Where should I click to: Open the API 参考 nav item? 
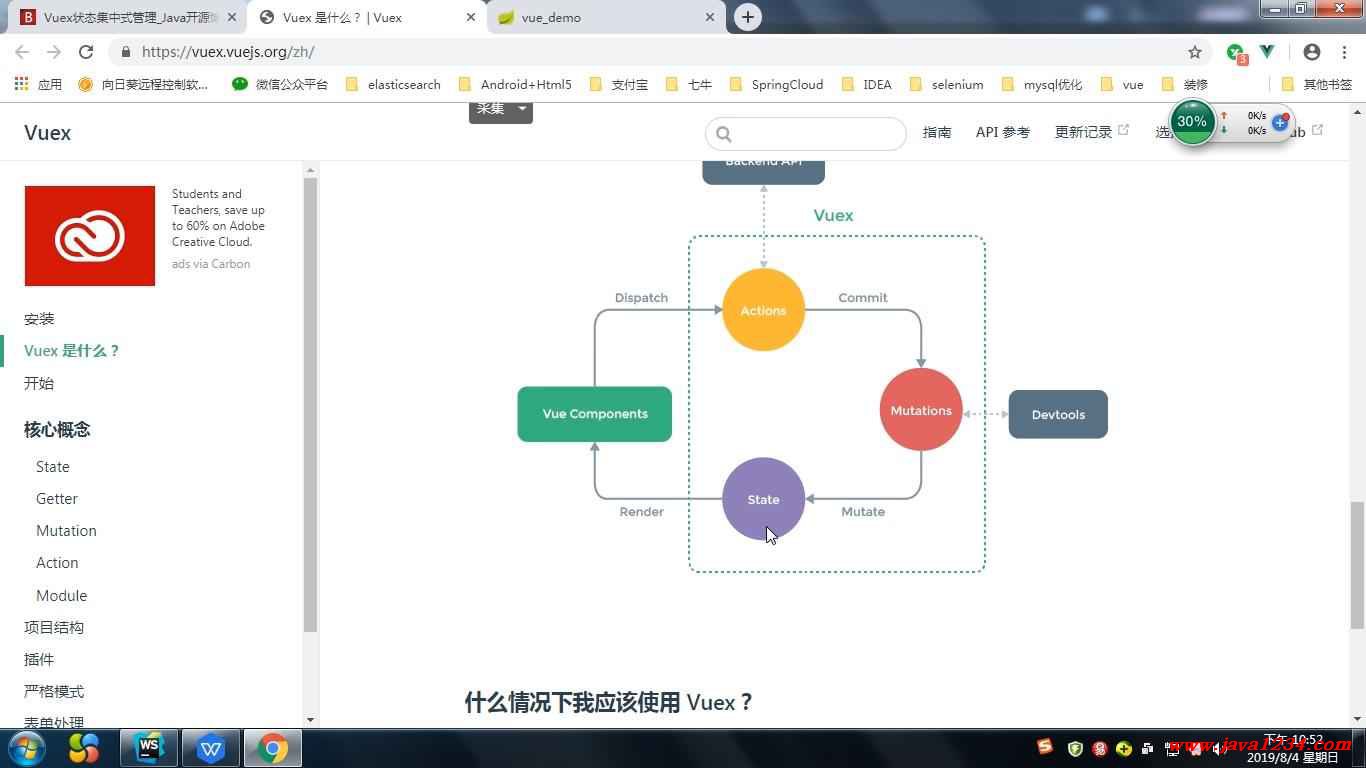(x=1003, y=132)
